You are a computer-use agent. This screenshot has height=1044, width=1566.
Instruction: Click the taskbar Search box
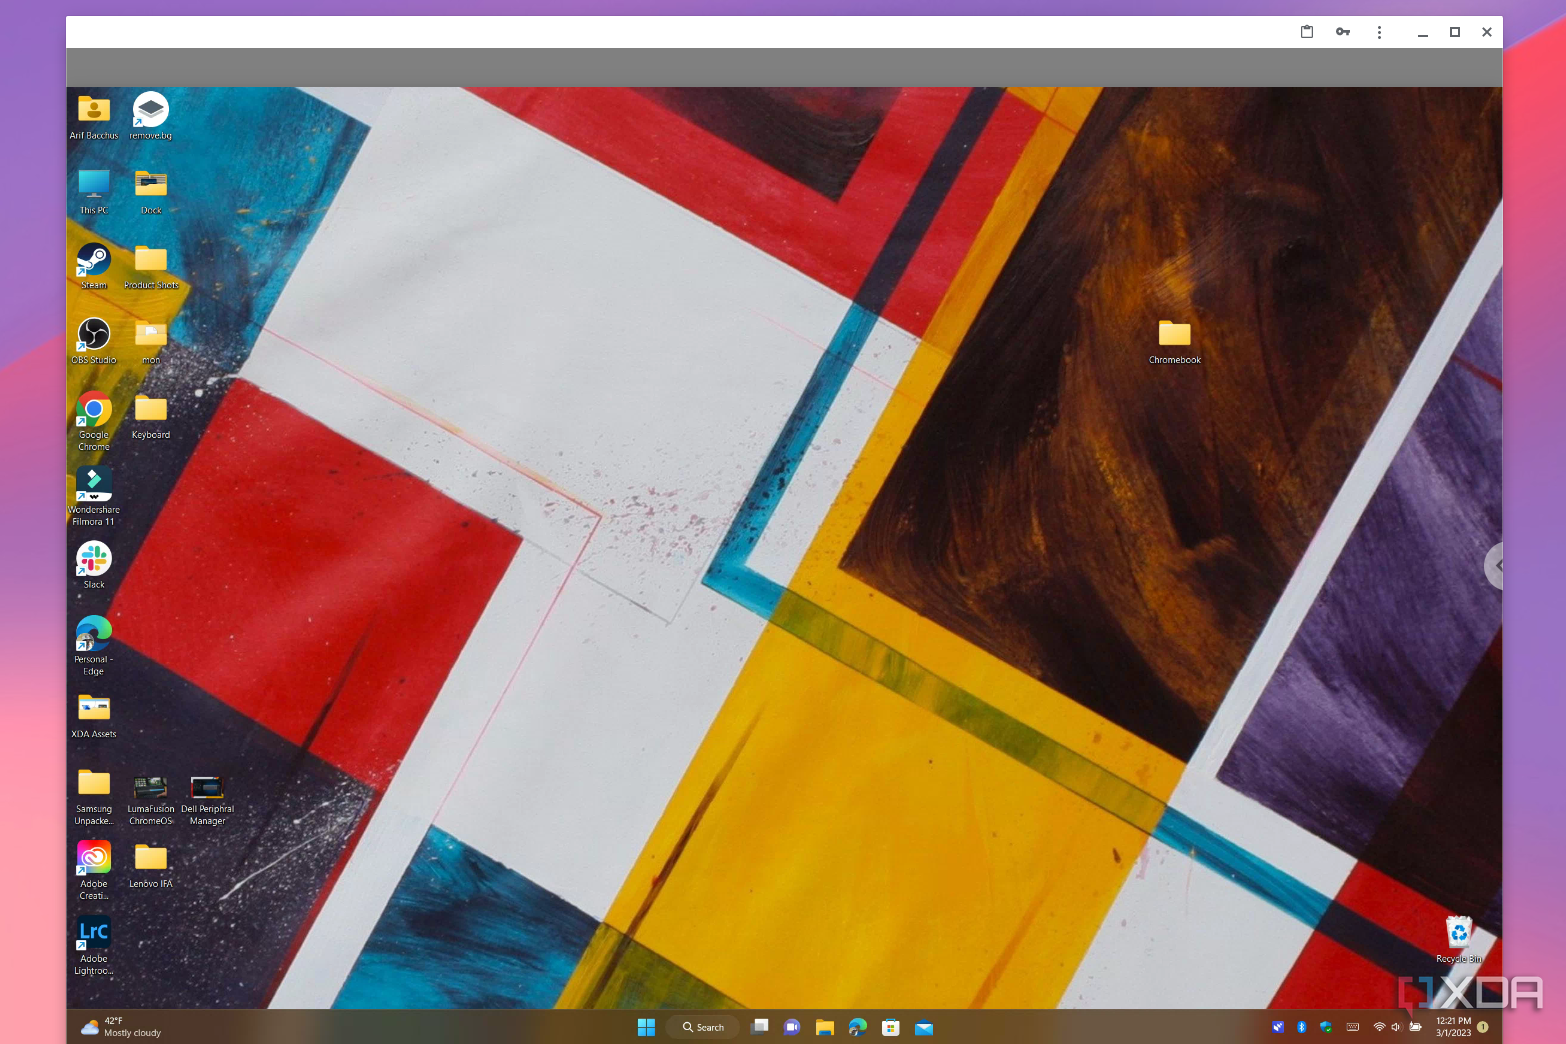click(x=704, y=1027)
